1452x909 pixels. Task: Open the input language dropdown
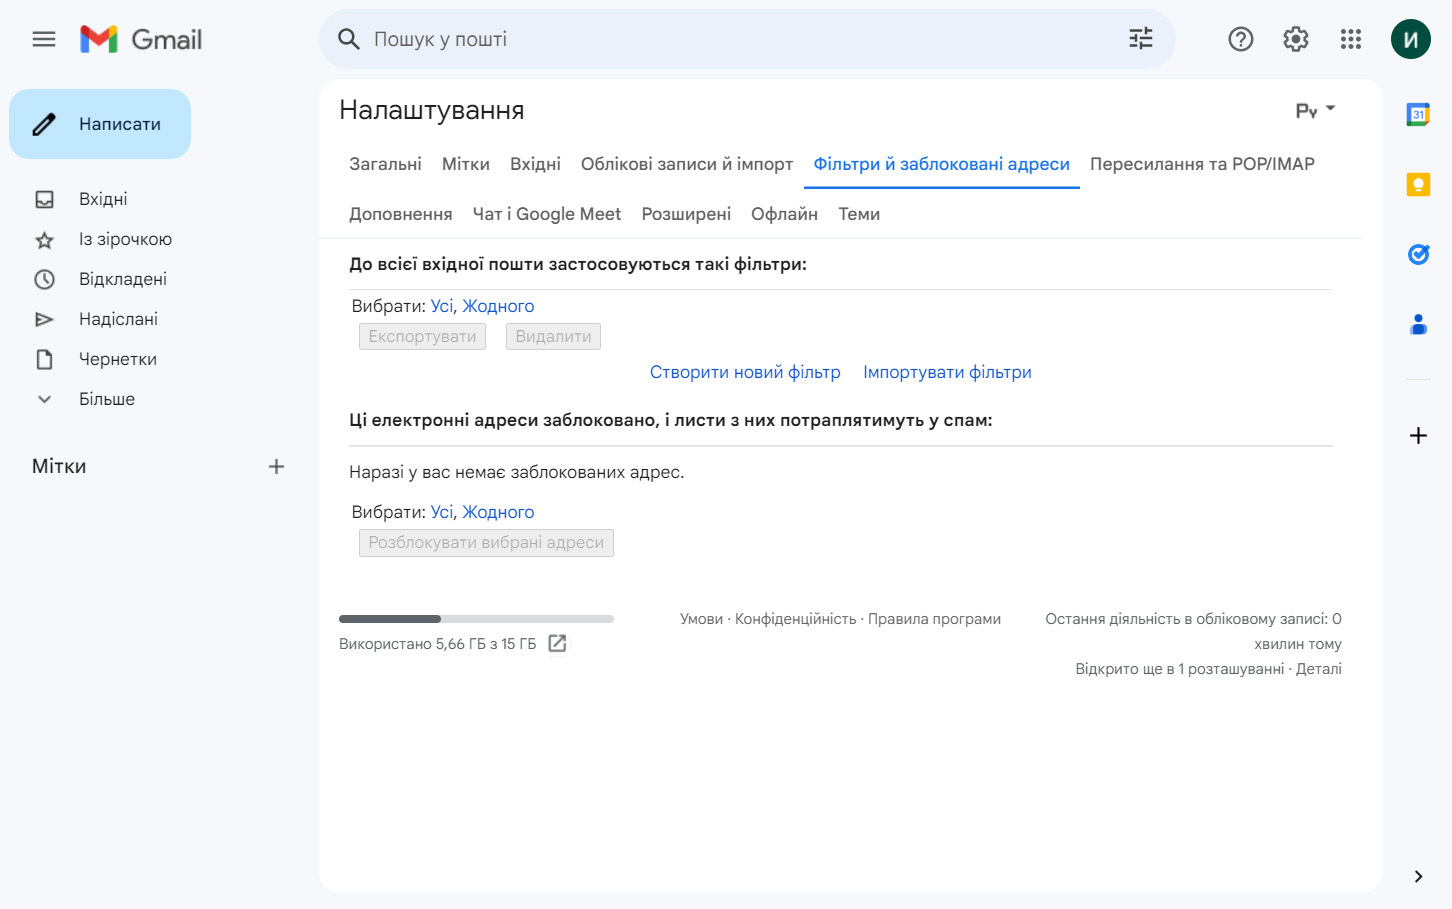pos(1315,110)
